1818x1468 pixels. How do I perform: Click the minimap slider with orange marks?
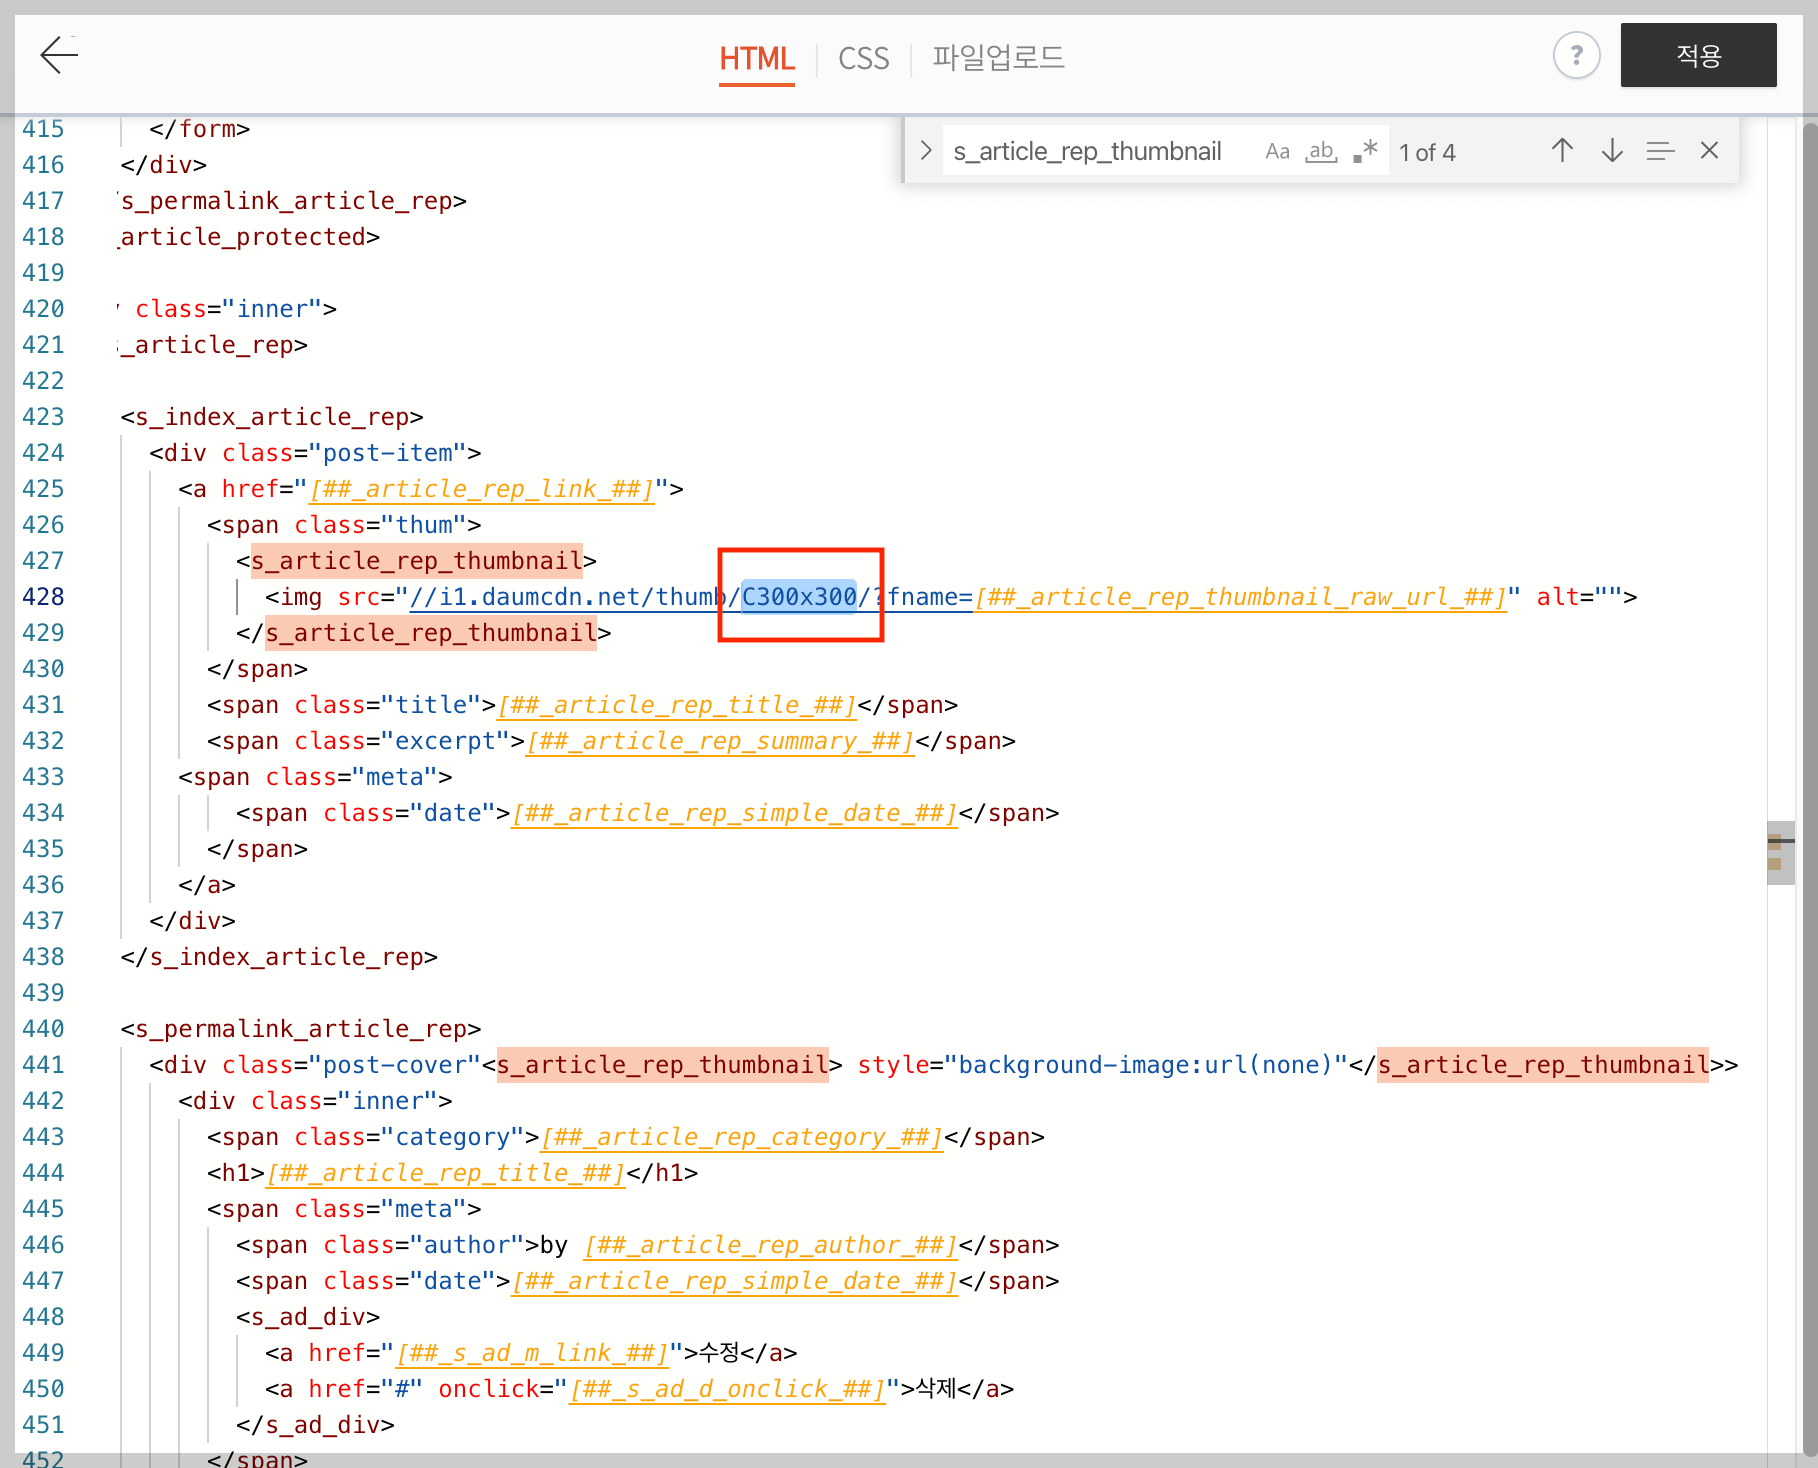(1780, 852)
